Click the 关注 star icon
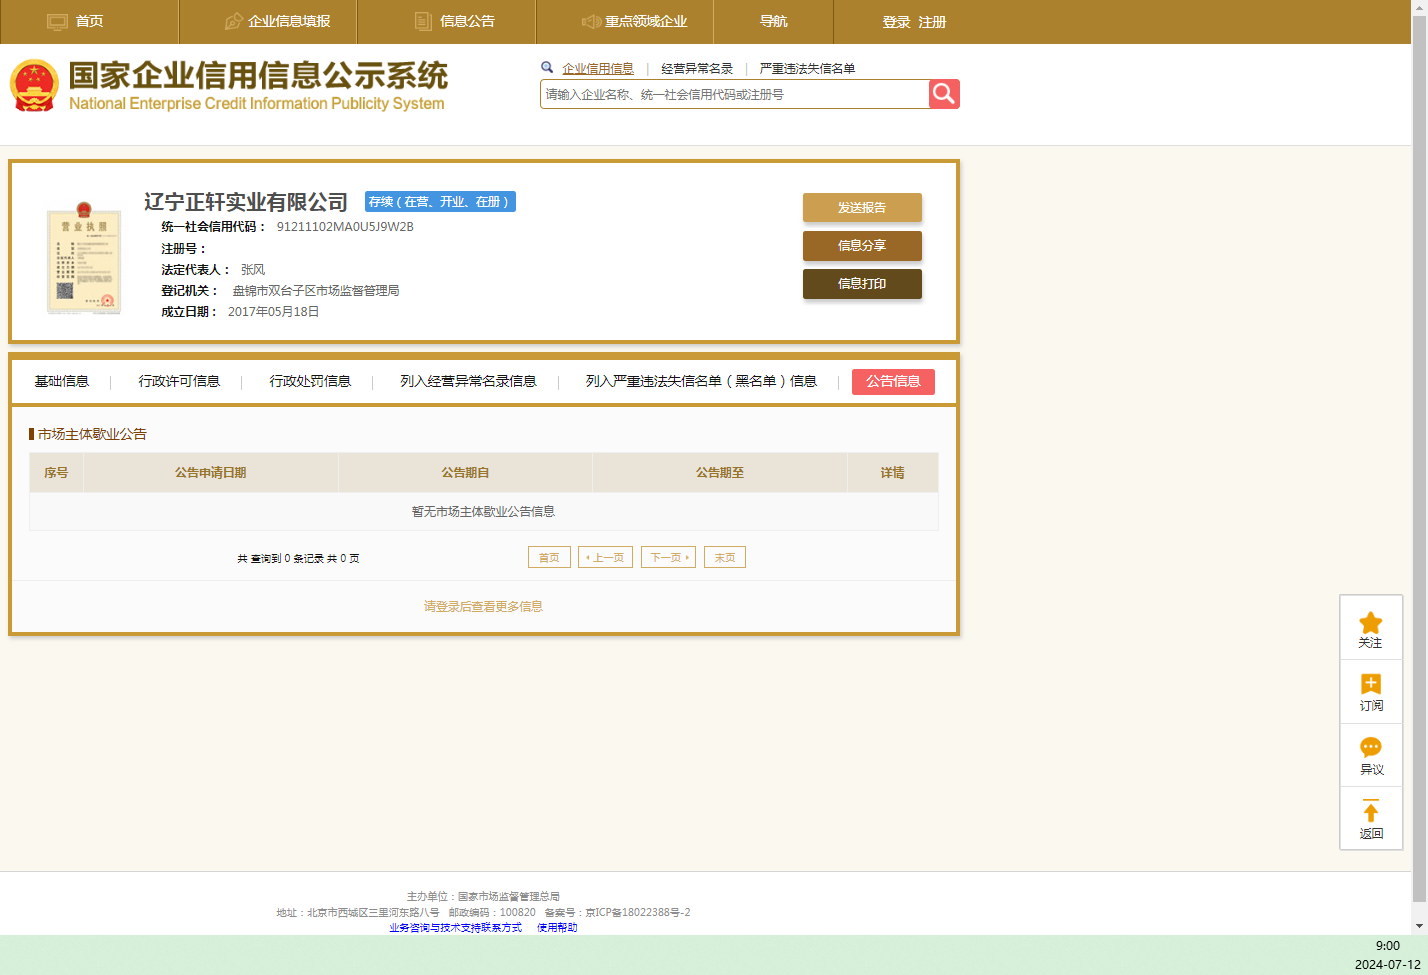This screenshot has width=1428, height=975. pyautogui.click(x=1371, y=623)
